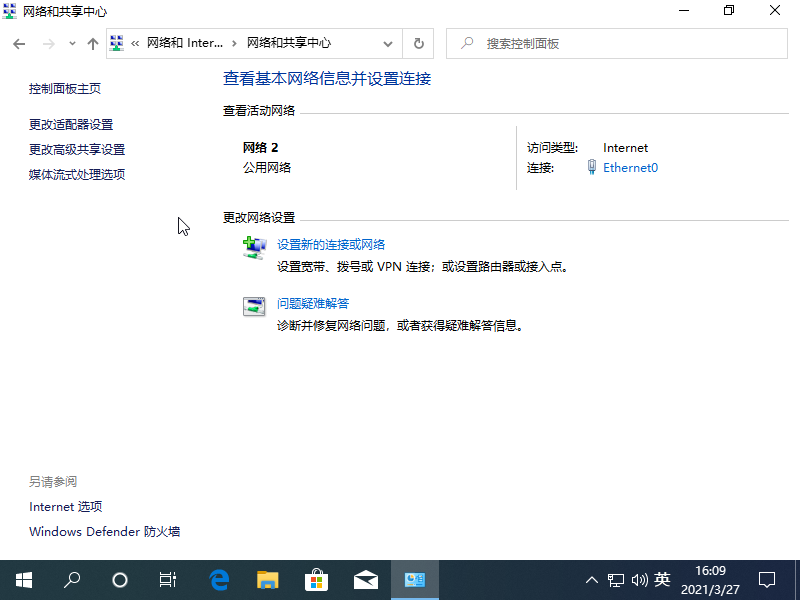The width and height of the screenshot is (800, 600).
Task: Click the troubleshoot problems icon
Action: [x=254, y=306]
